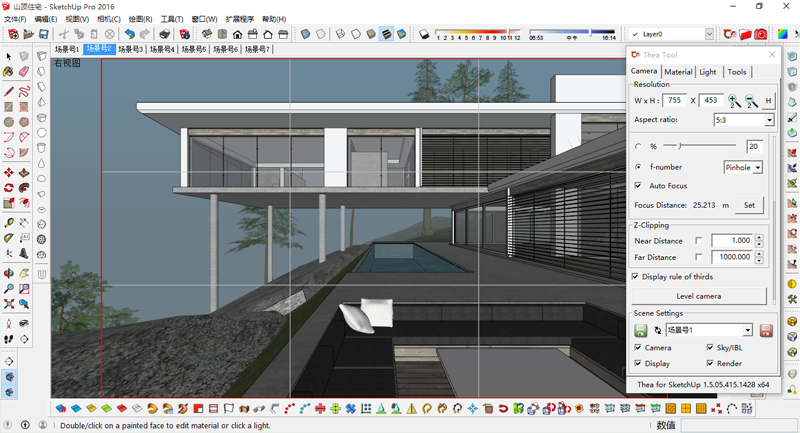Click the Set focus distance button
This screenshot has width=800, height=433.
(750, 205)
